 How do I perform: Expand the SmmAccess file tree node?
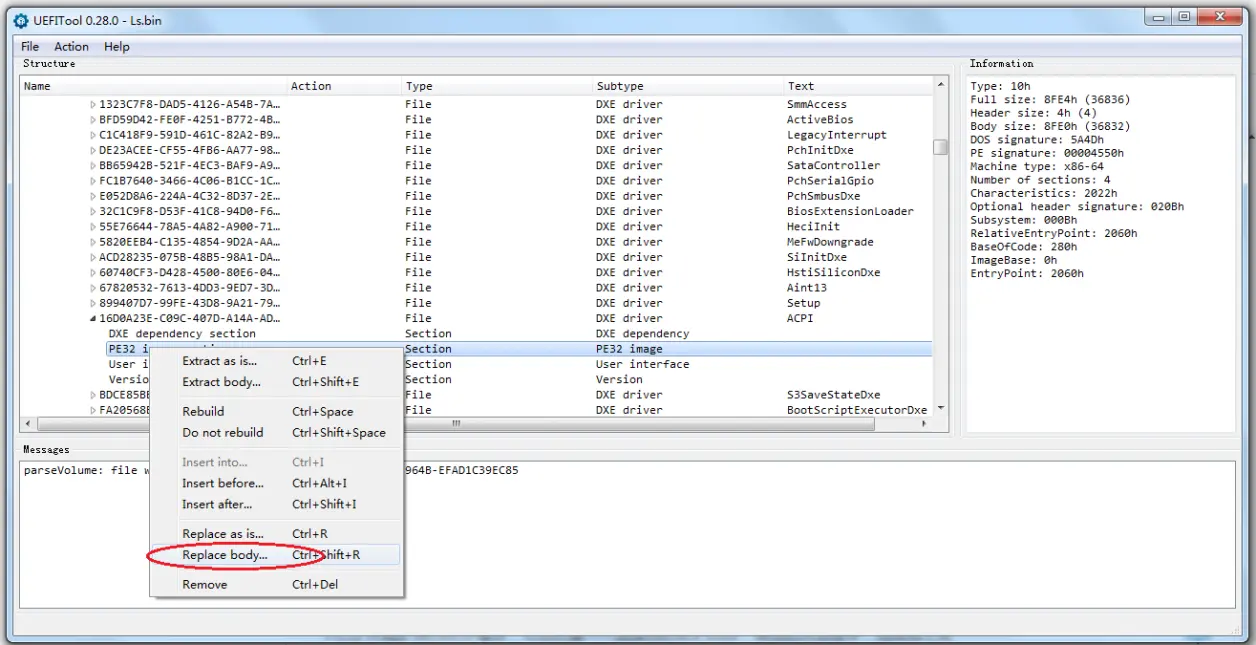tap(93, 105)
